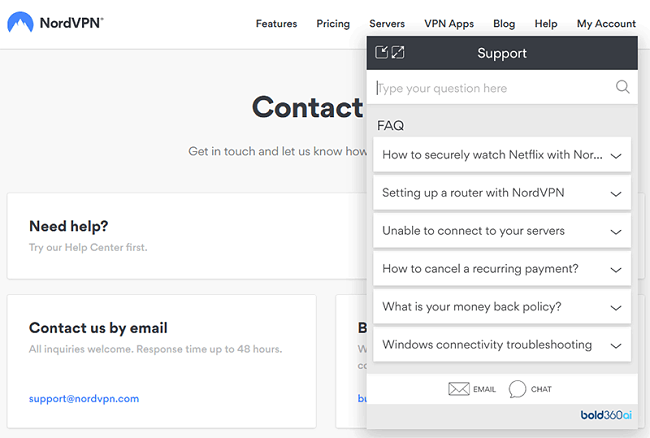Select 'How to securely watch Netflix' question text
The image size is (650, 438).
click(x=492, y=155)
